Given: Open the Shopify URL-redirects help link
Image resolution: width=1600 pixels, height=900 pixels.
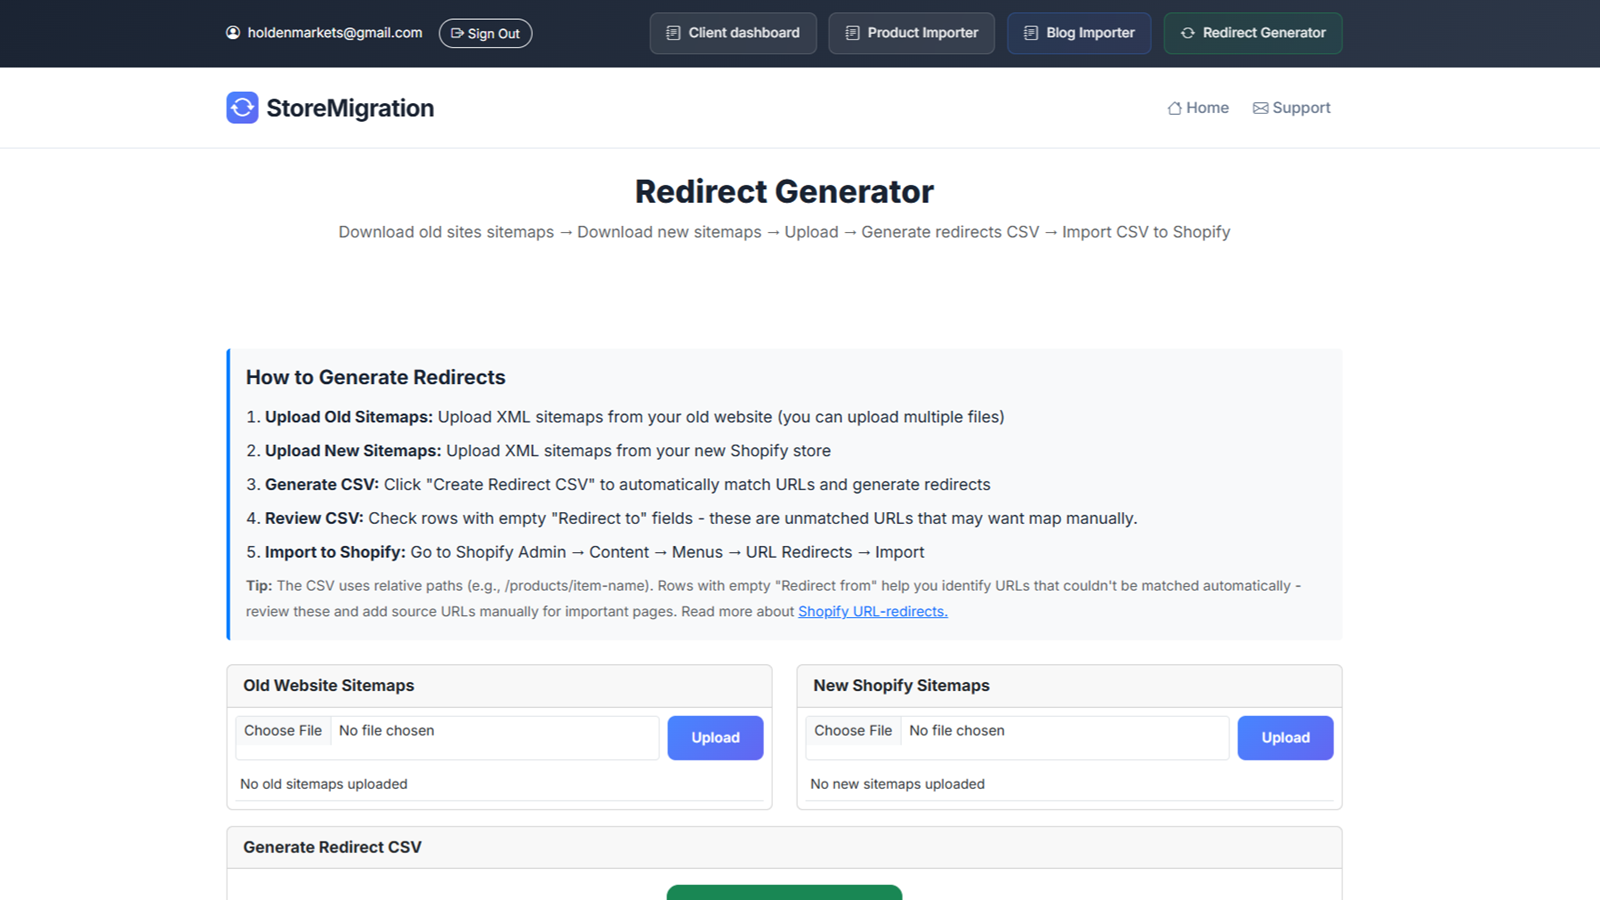Looking at the screenshot, I should pyautogui.click(x=872, y=611).
